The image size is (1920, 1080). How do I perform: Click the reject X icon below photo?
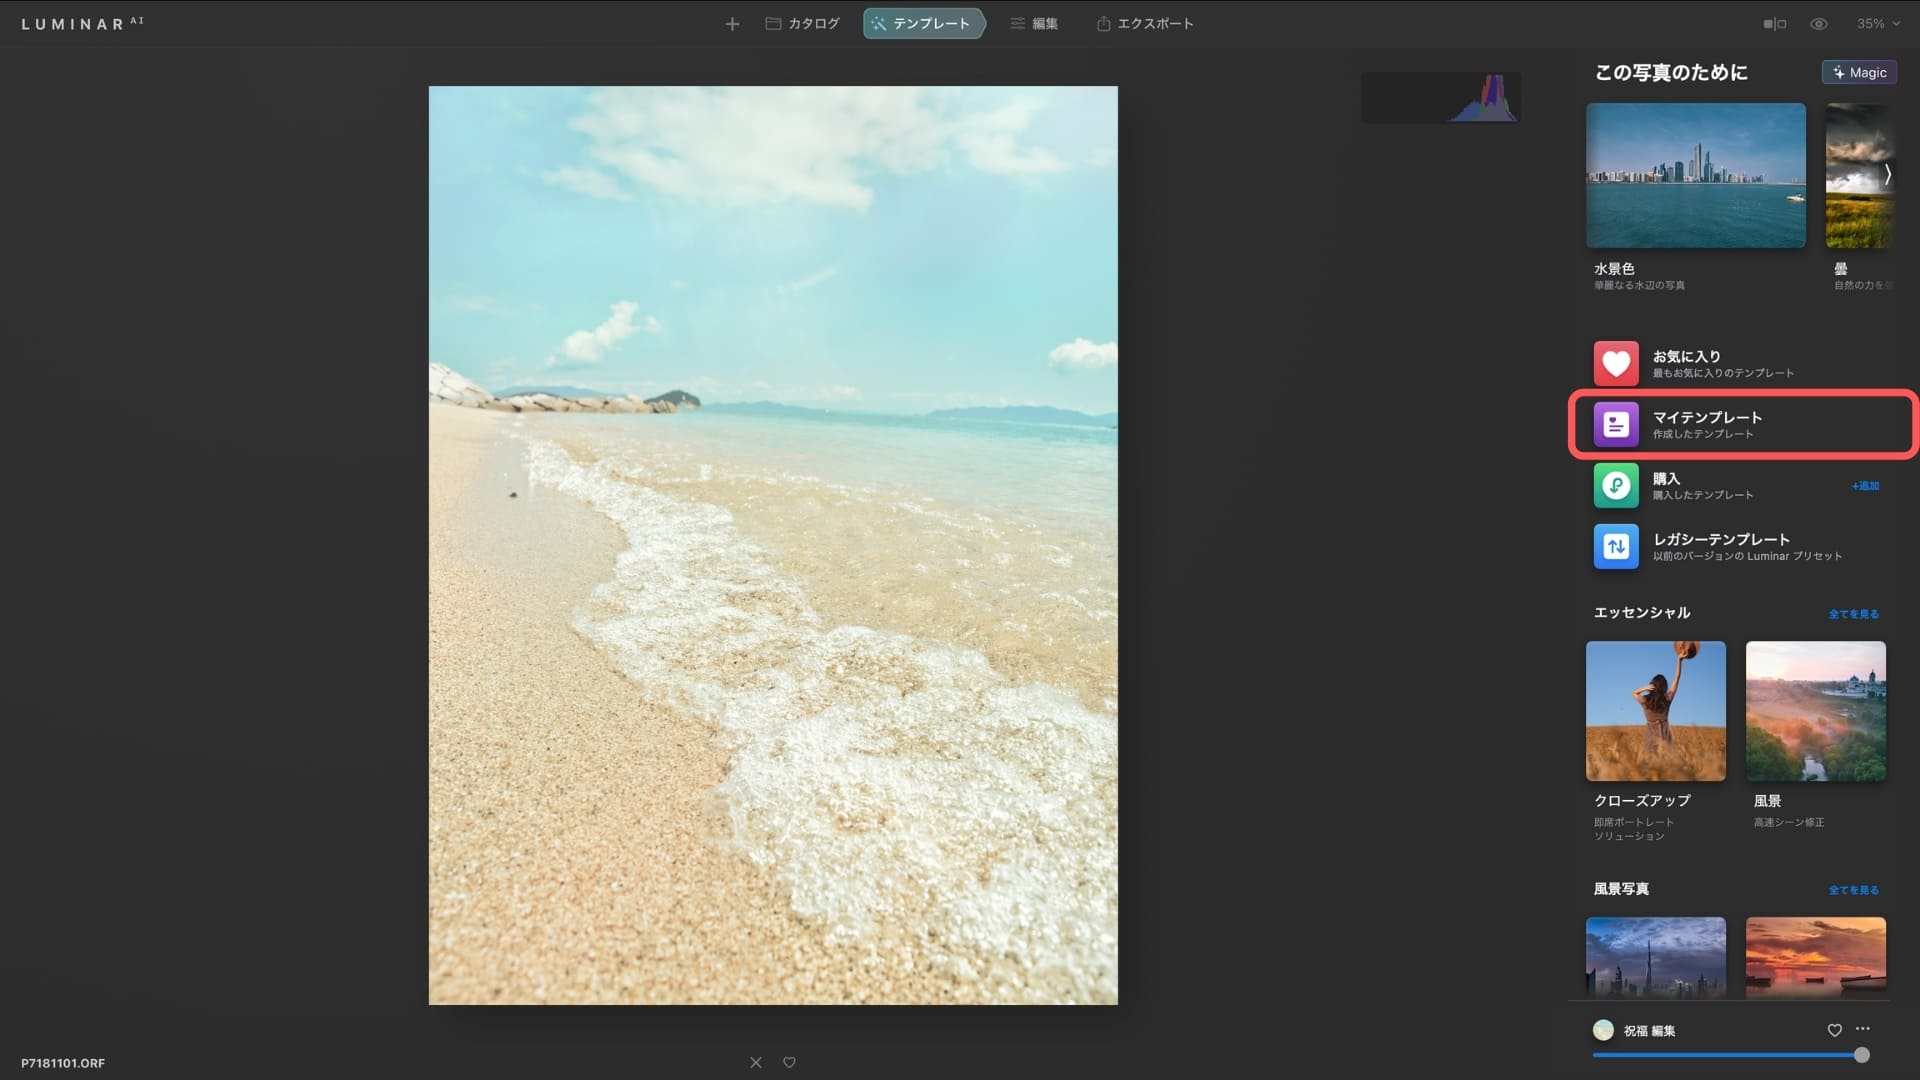[756, 1062]
